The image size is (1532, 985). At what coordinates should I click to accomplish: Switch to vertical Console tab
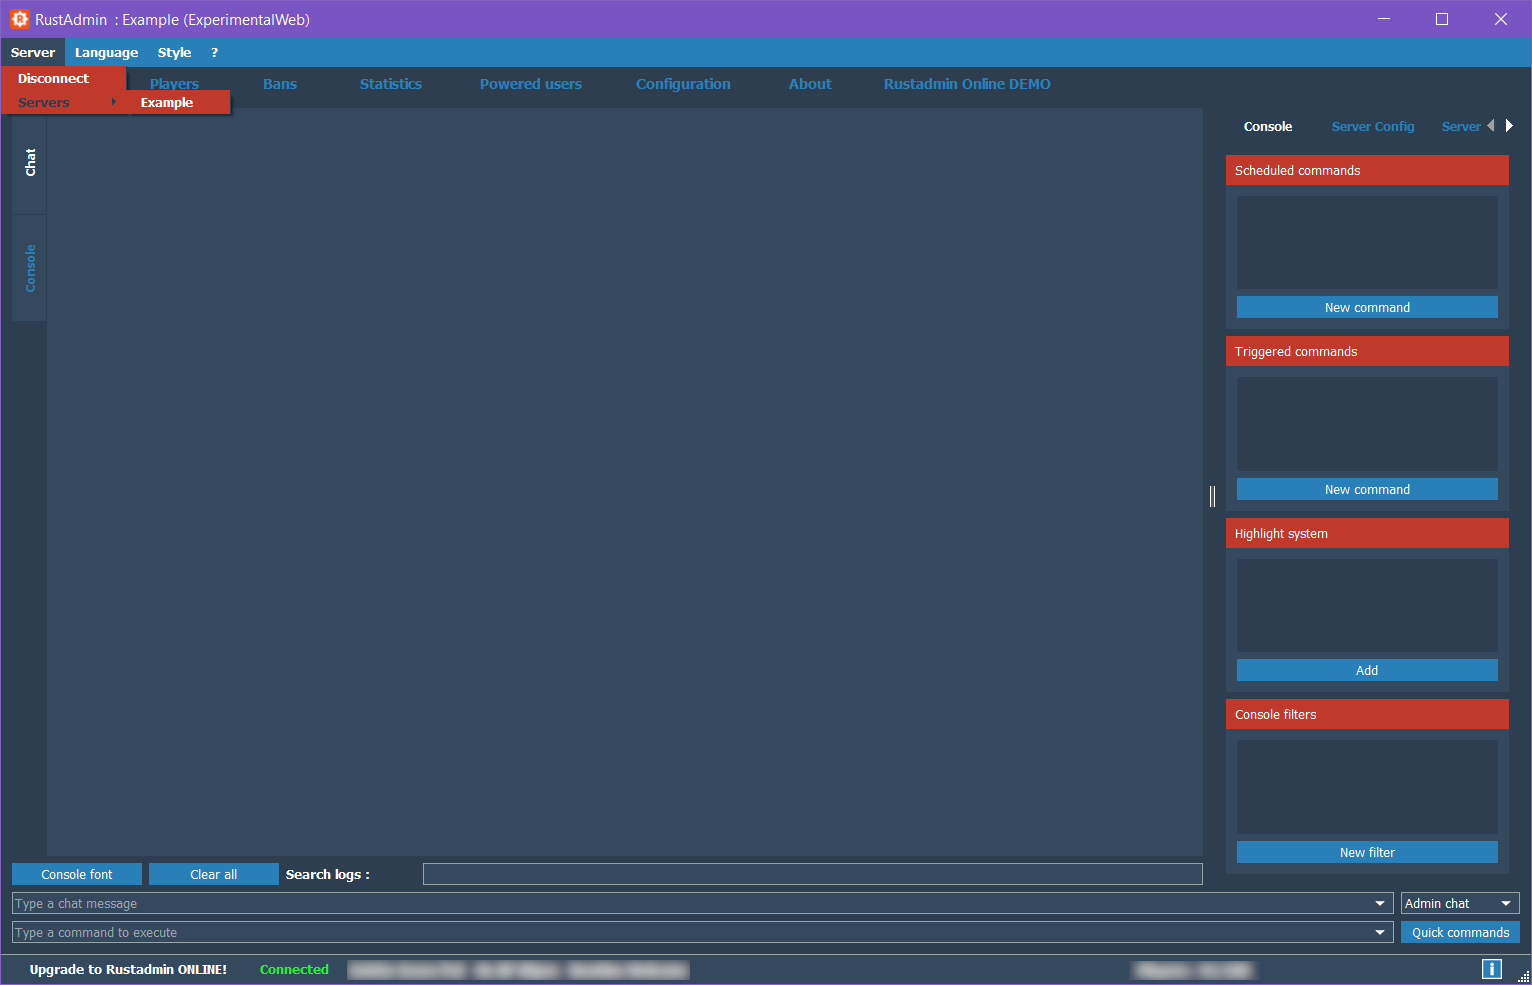pos(30,268)
